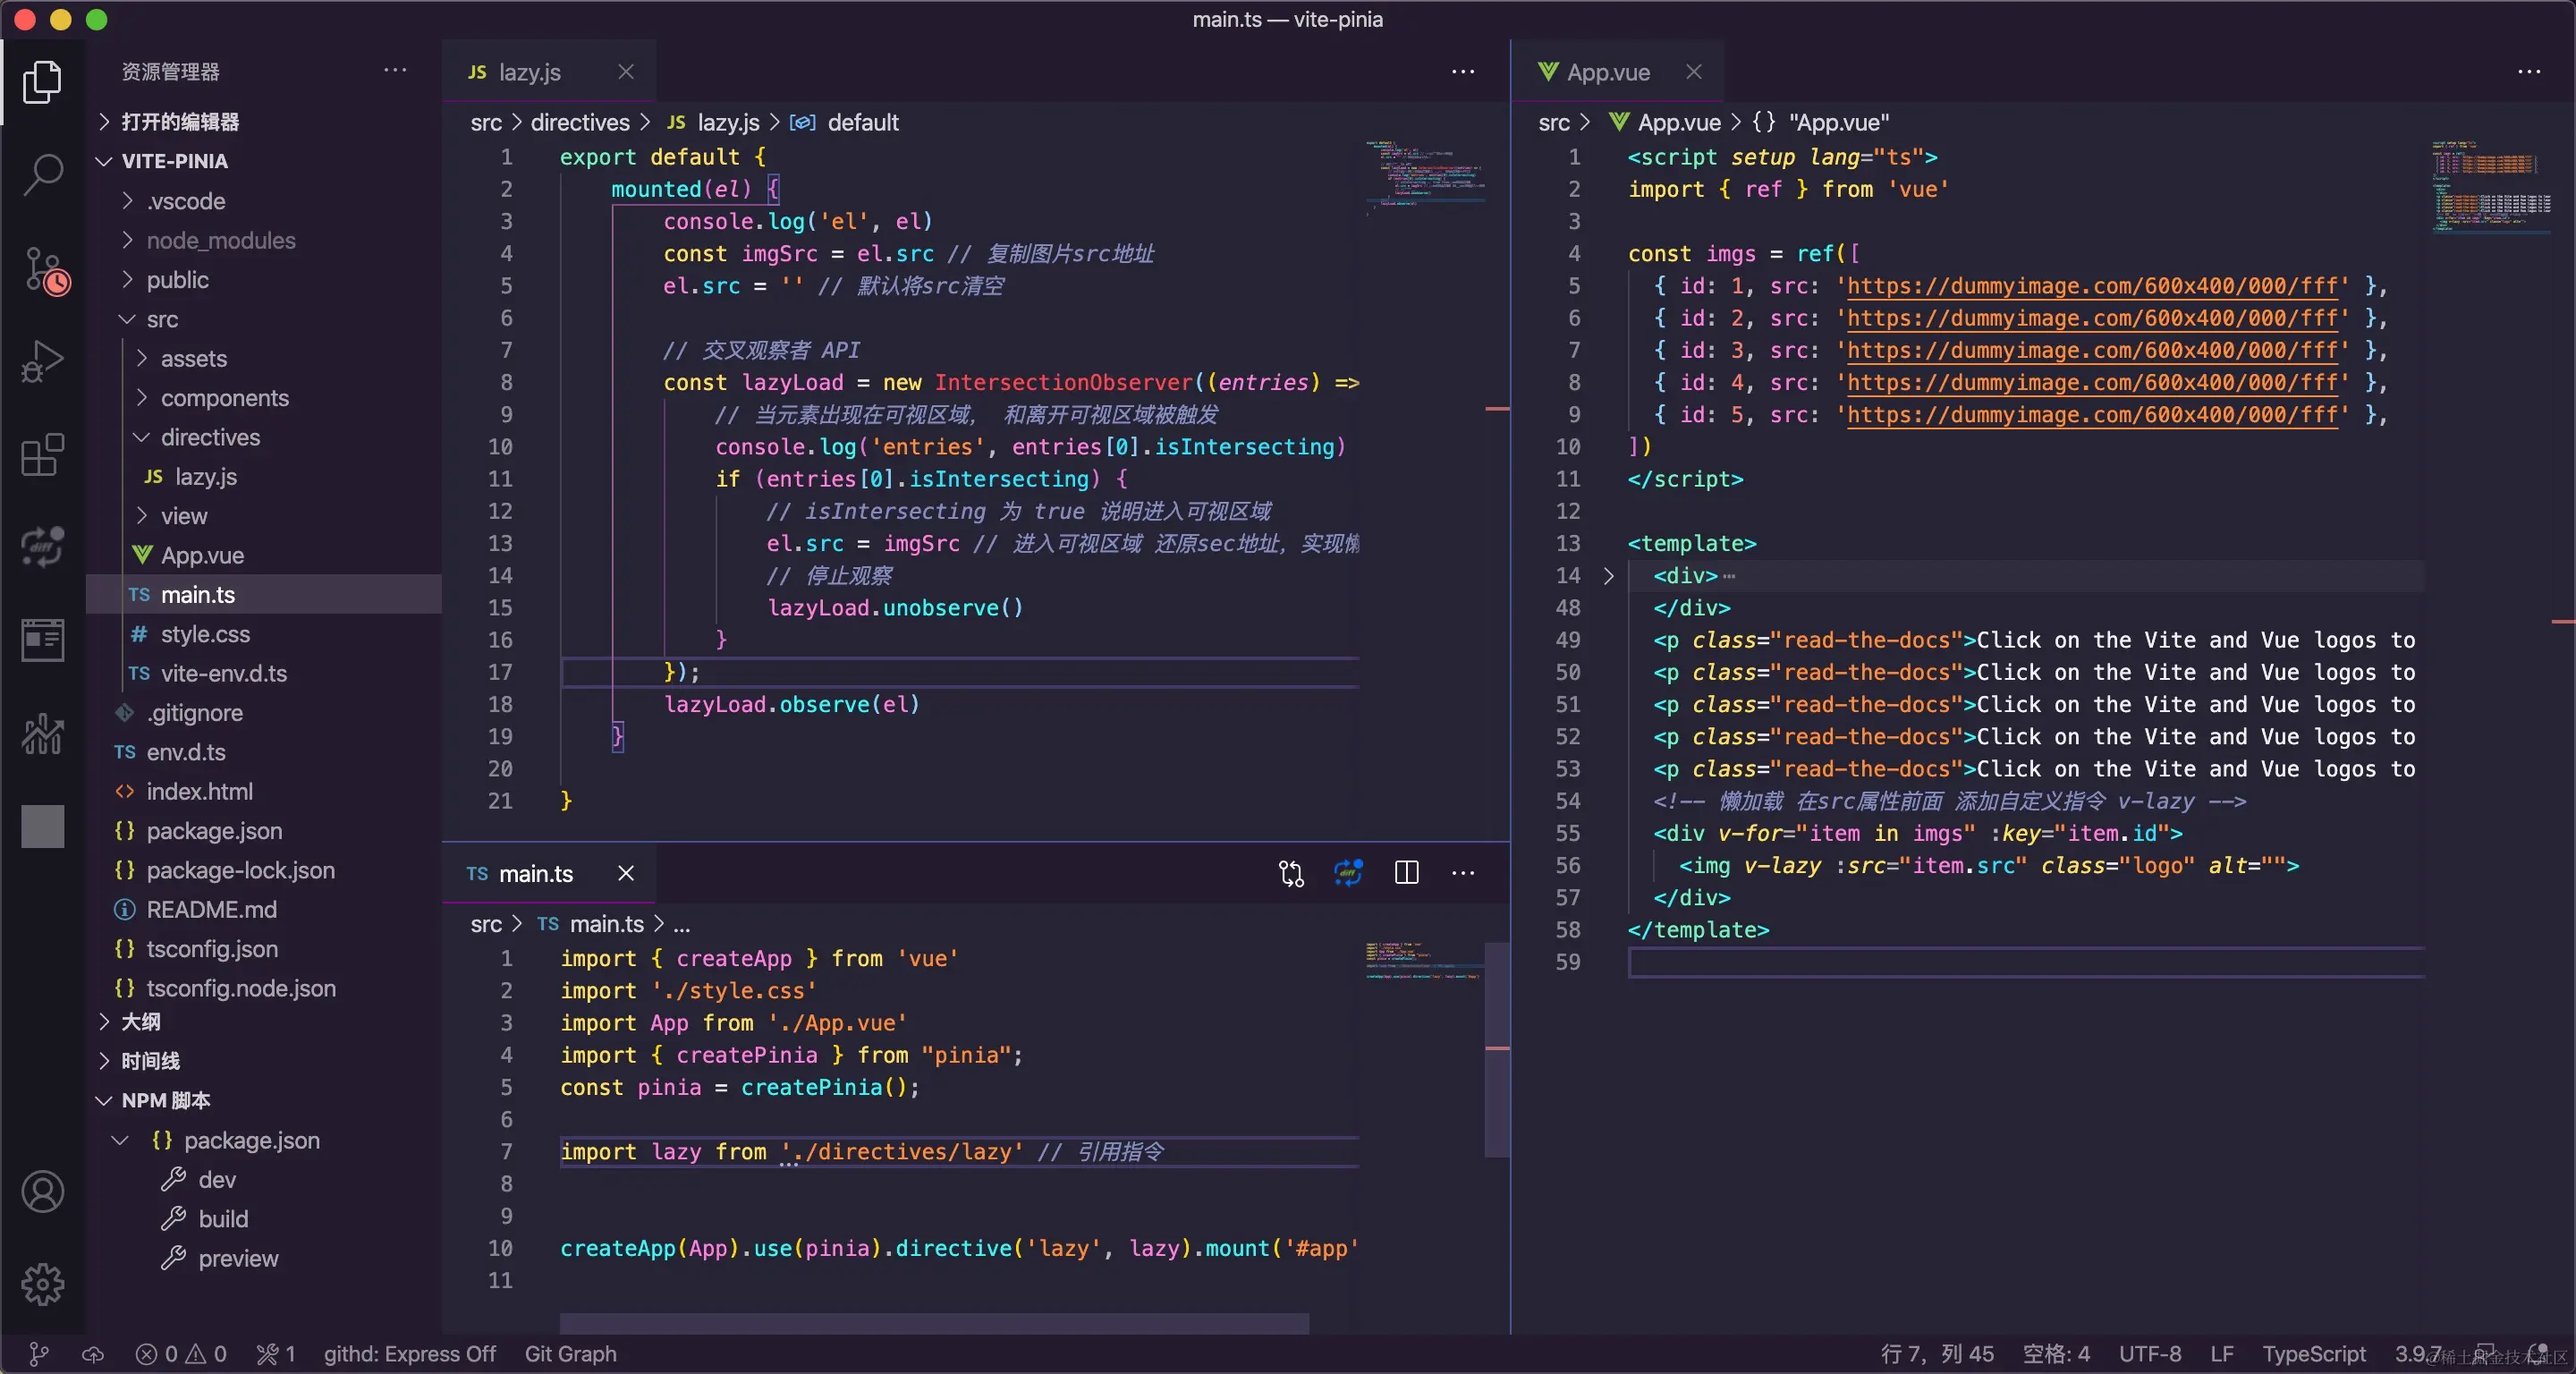This screenshot has width=2576, height=1374.
Task: Open vite-env.d.ts in the file tree
Action: [x=224, y=674]
